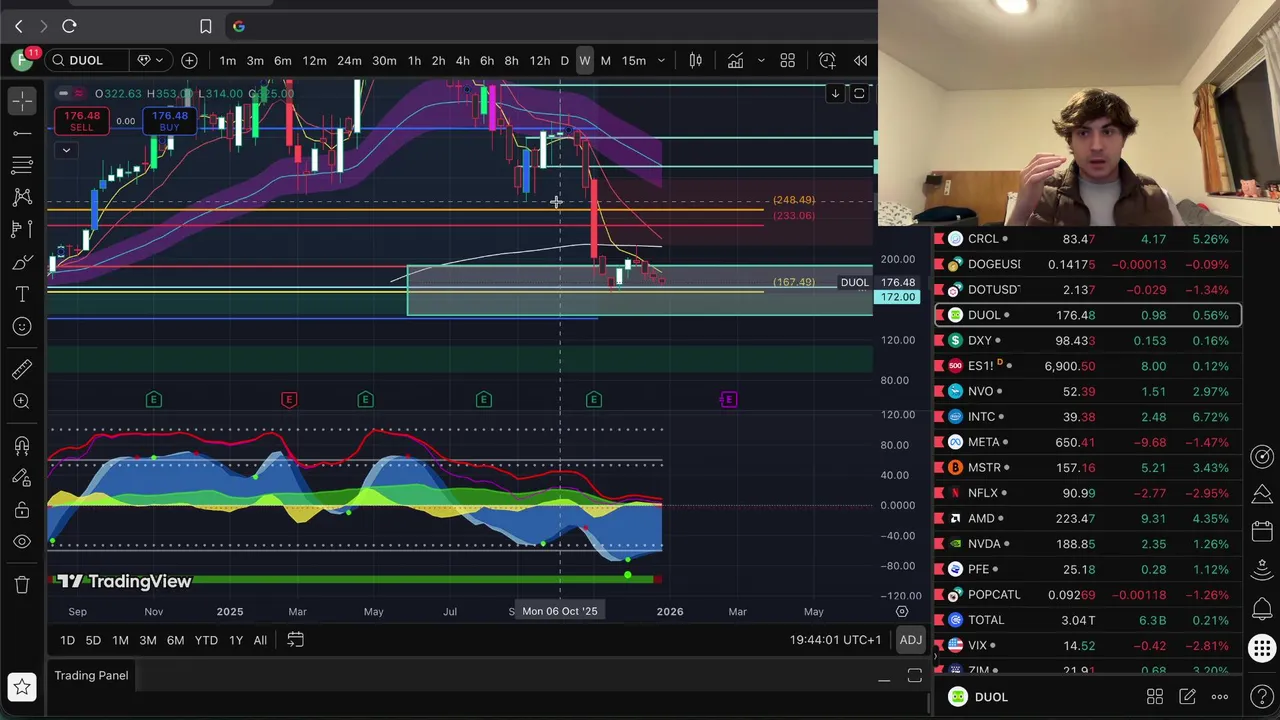Select the brush drawing tool

pyautogui.click(x=22, y=262)
